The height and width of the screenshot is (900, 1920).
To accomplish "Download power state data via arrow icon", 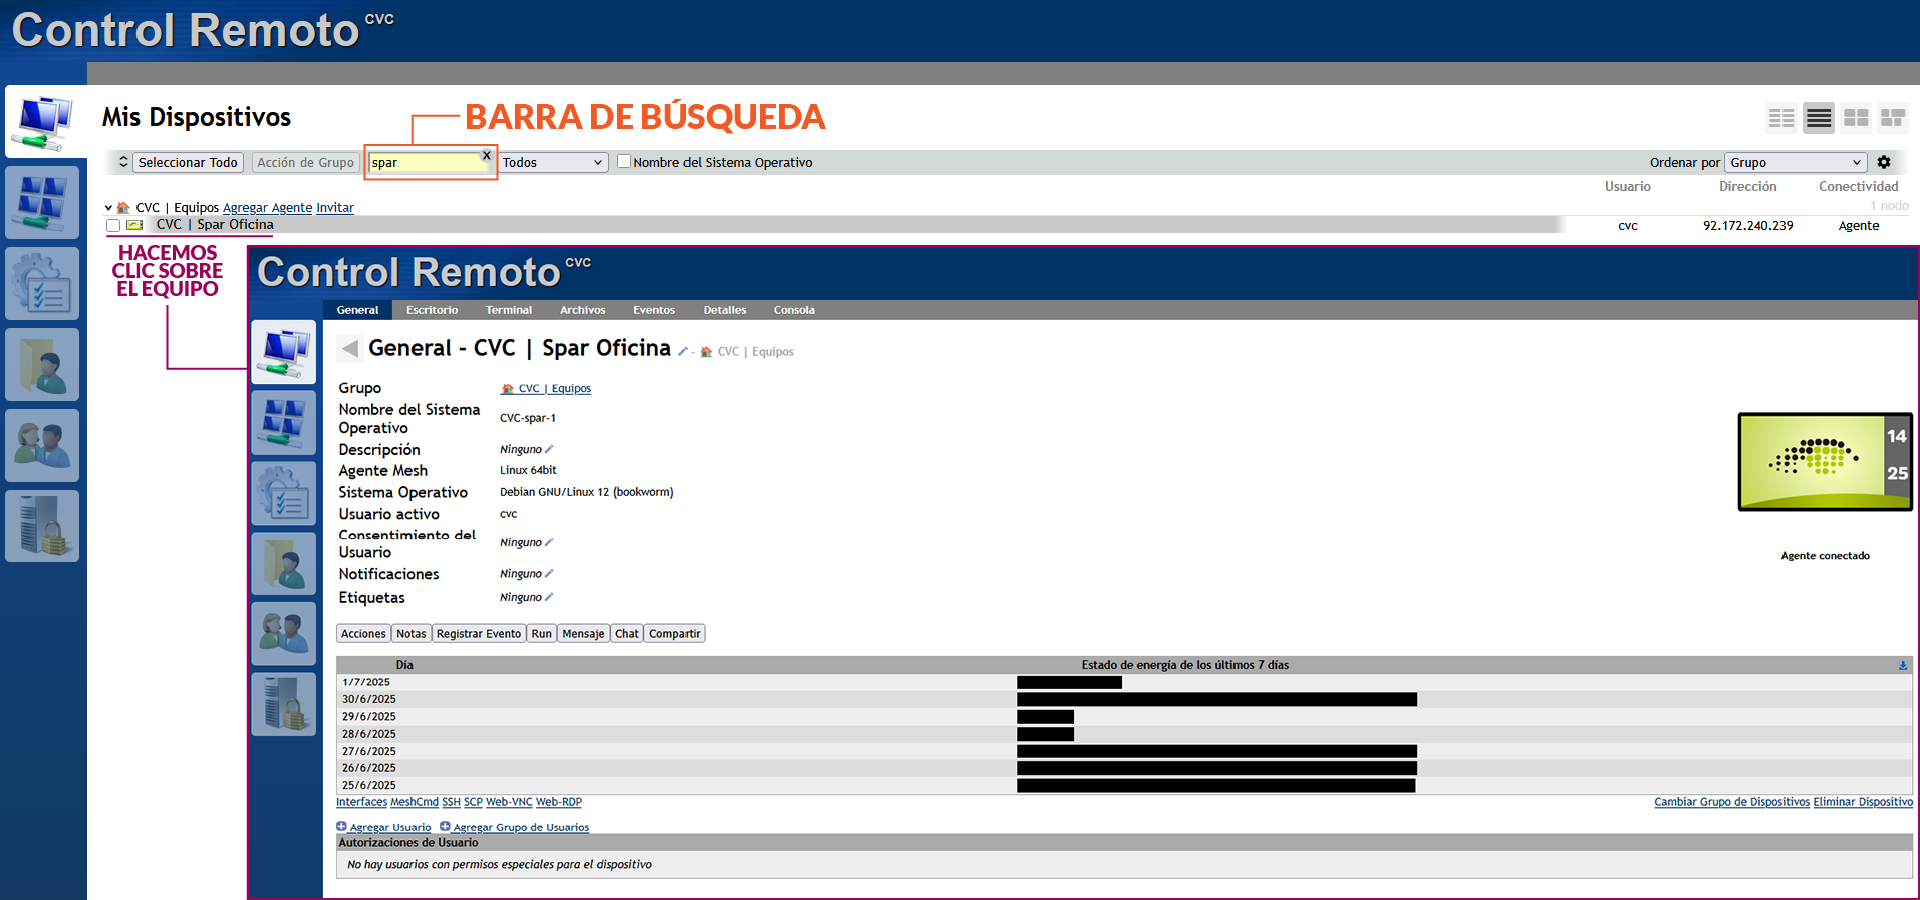I will [x=1902, y=665].
